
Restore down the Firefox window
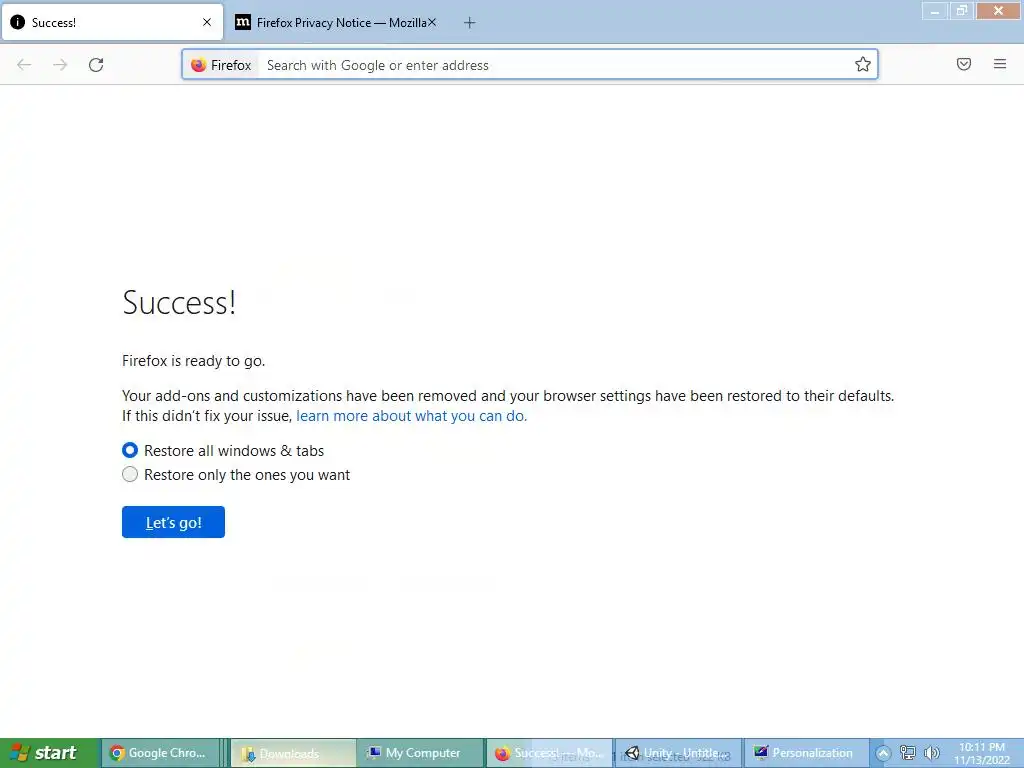tap(962, 10)
